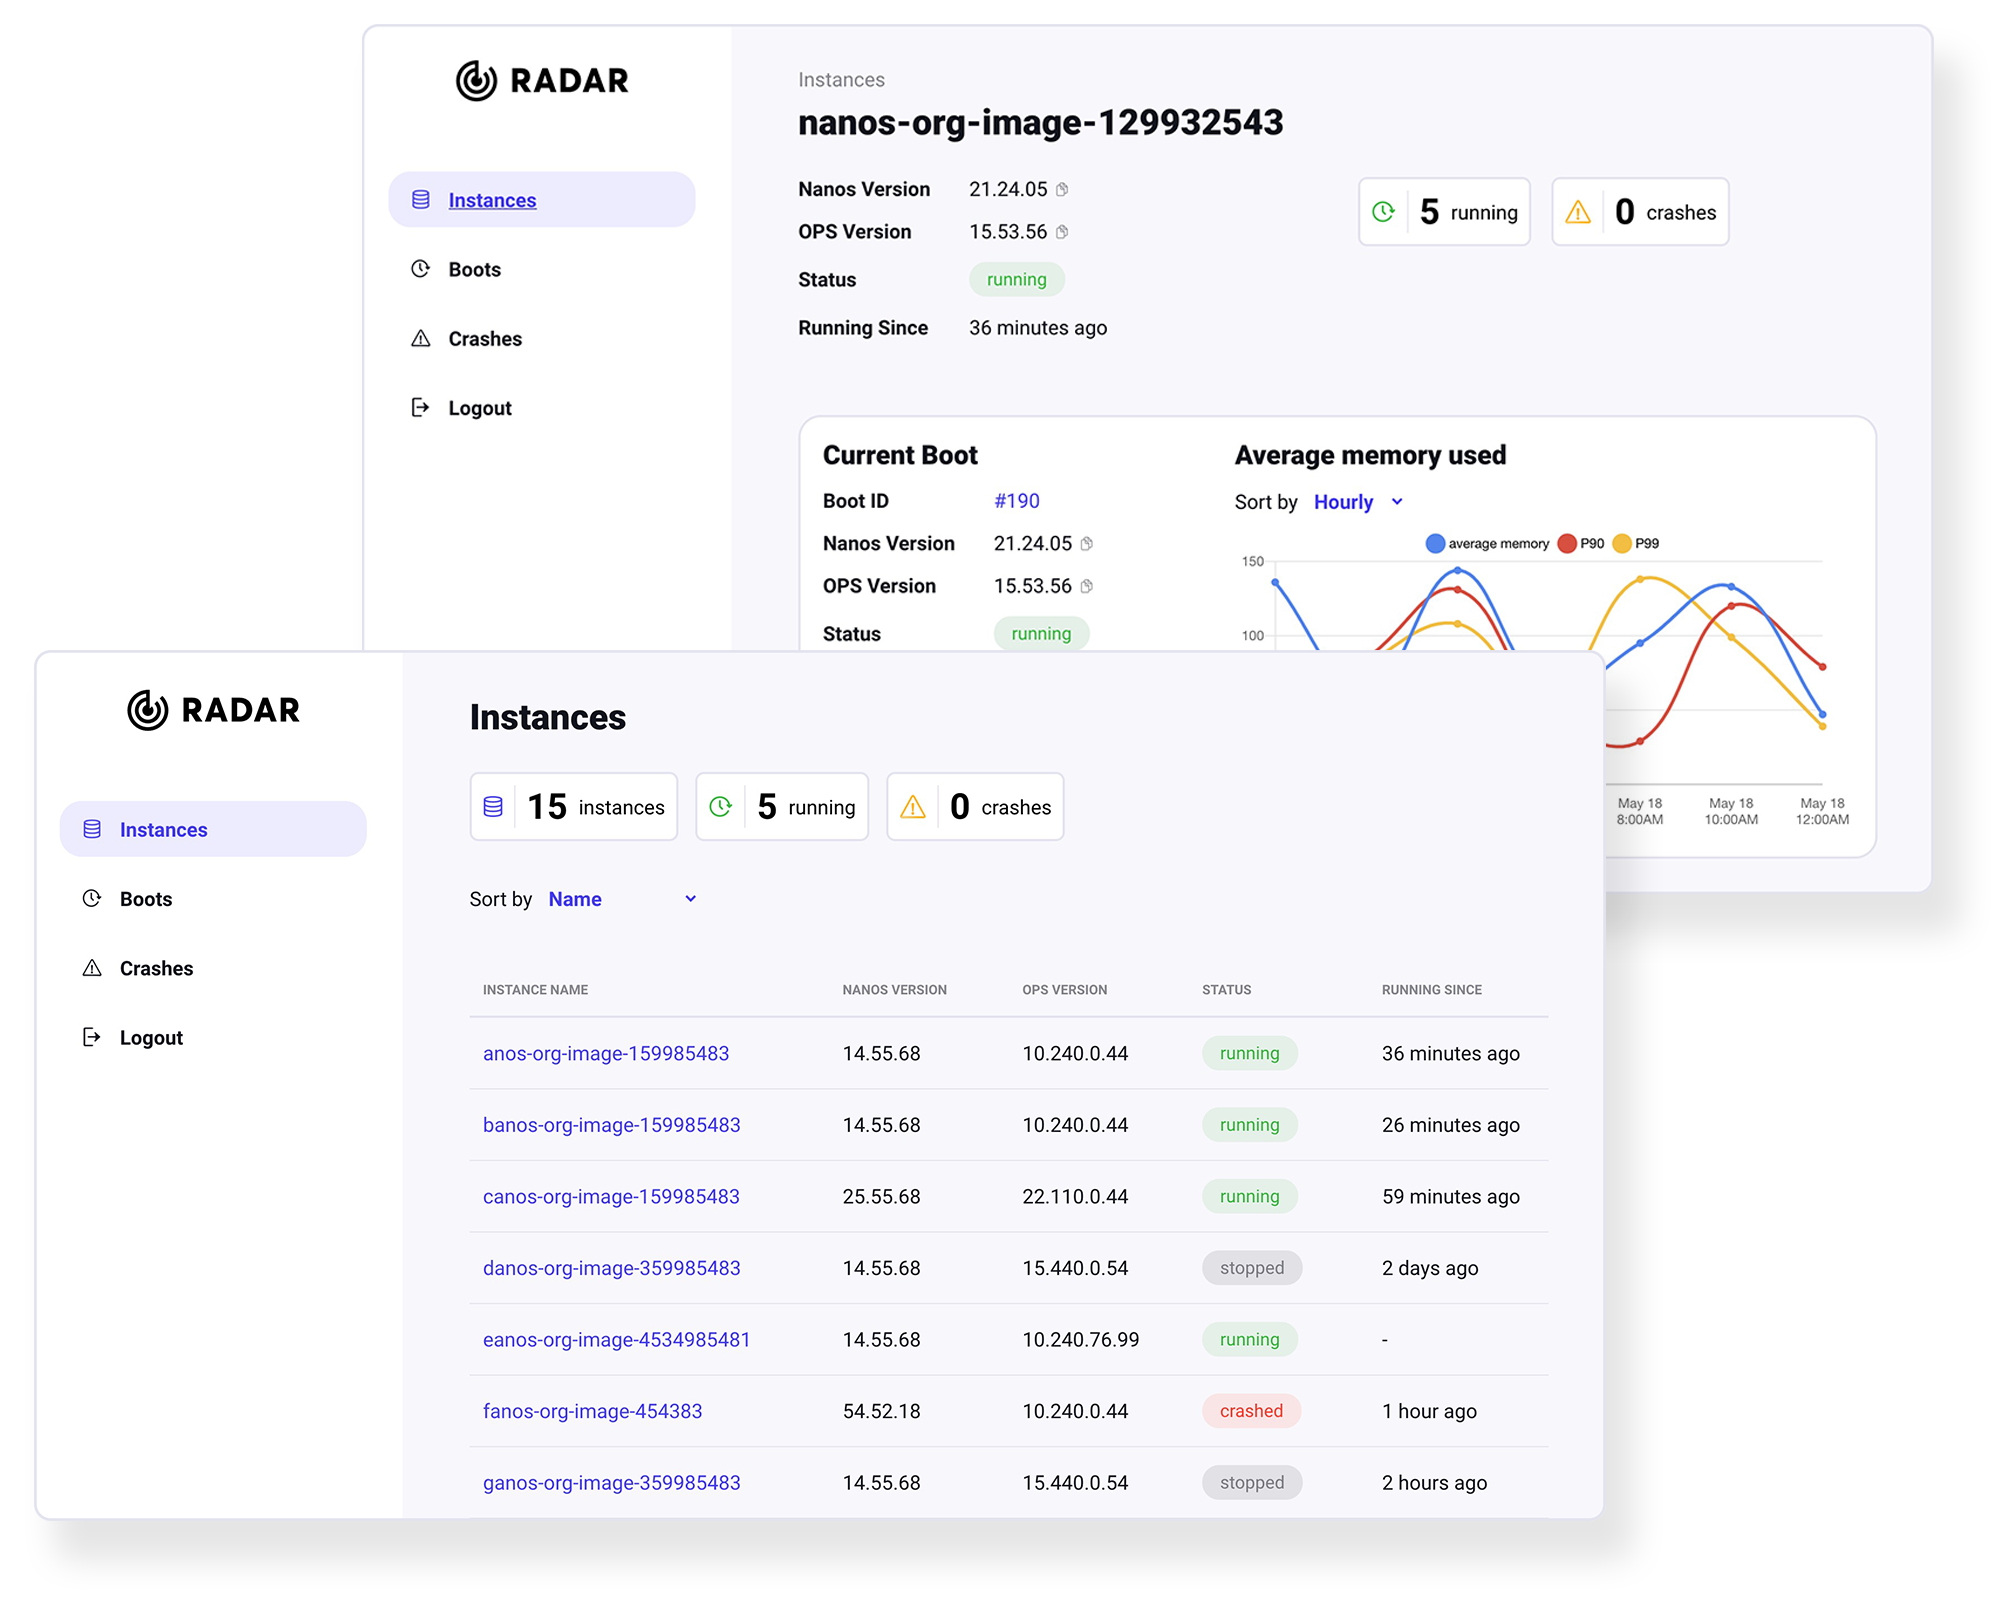Image resolution: width=2000 pixels, height=1600 pixels.
Task: Open Boots in the back window's sidebar
Action: tap(474, 270)
